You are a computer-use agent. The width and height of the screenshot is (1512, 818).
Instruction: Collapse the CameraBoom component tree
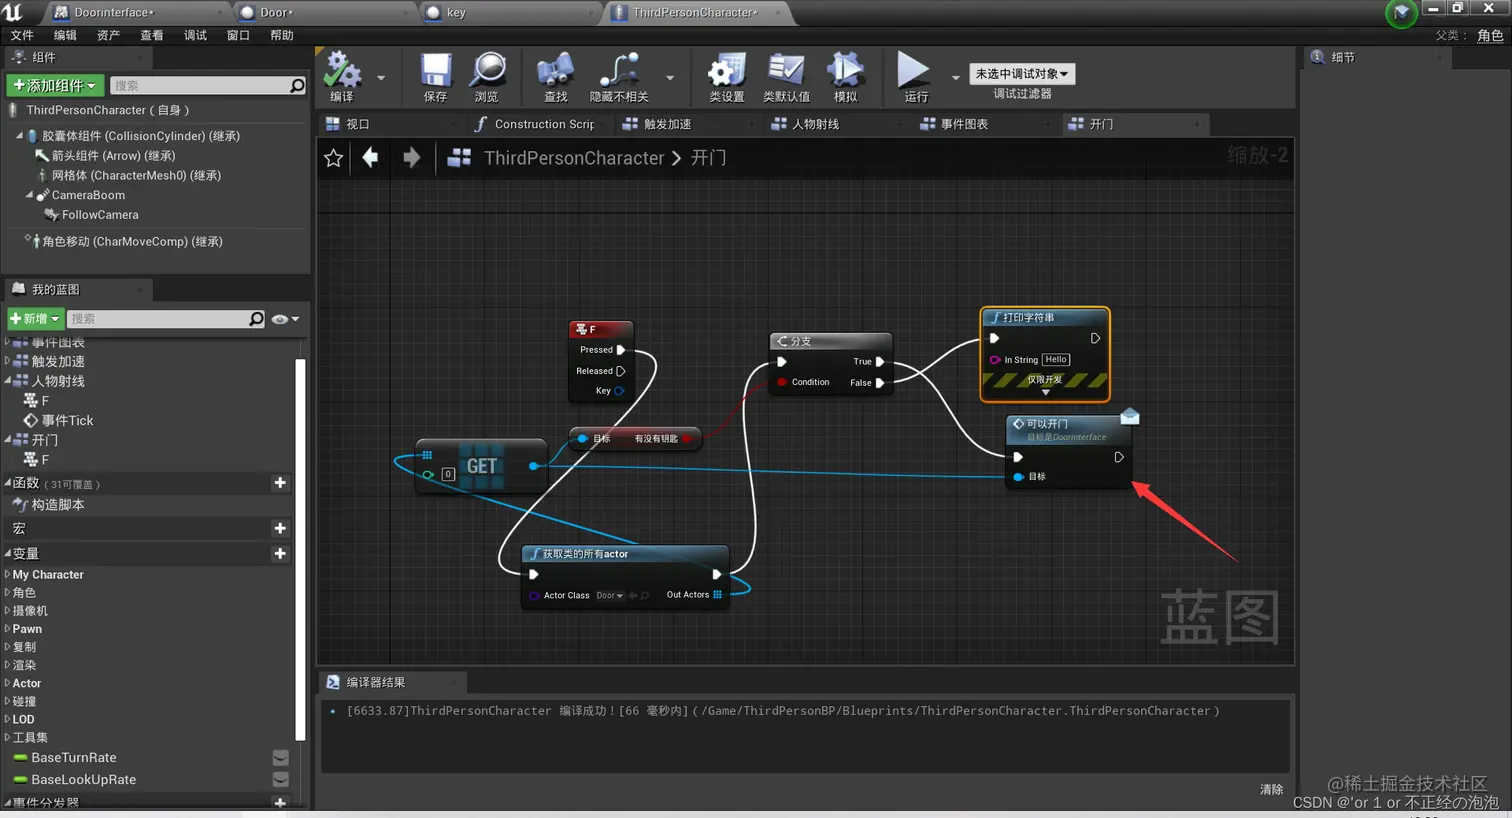pos(29,195)
